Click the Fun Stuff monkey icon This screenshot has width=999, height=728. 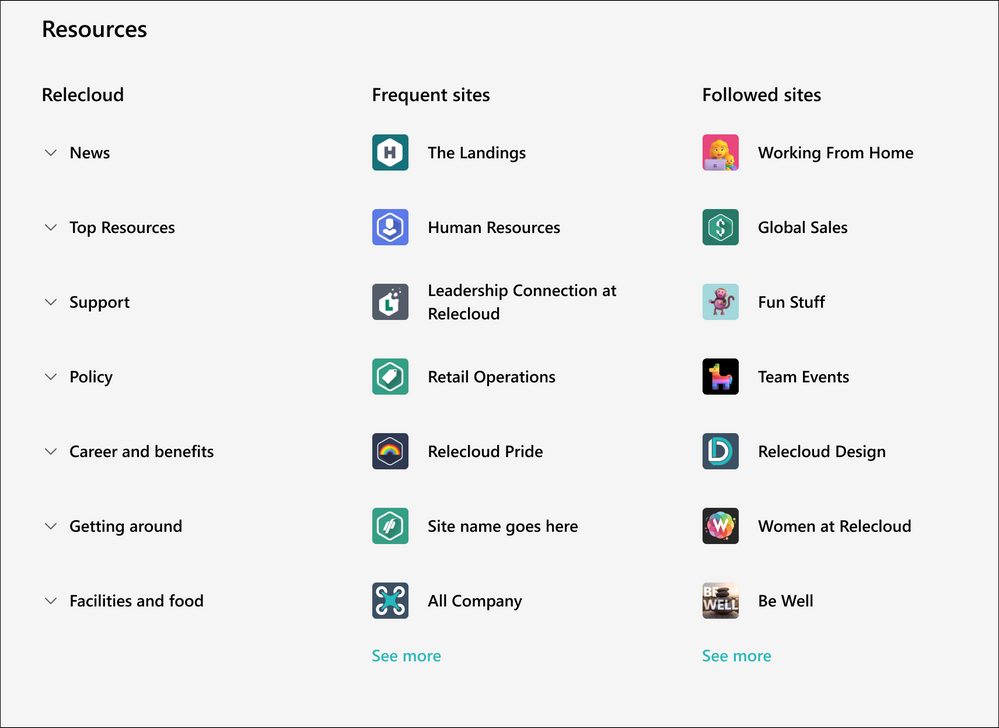tap(720, 302)
